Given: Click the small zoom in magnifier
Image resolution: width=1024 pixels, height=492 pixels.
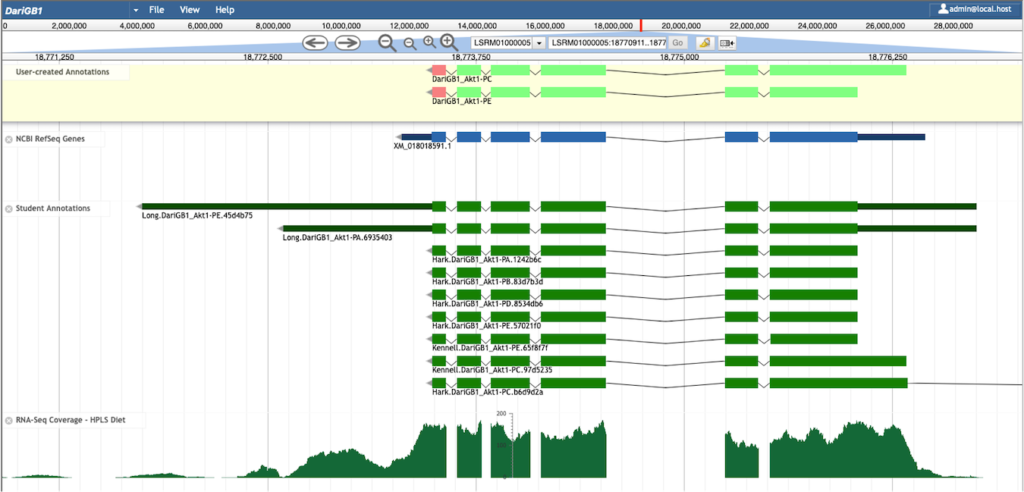Looking at the screenshot, I should [429, 43].
